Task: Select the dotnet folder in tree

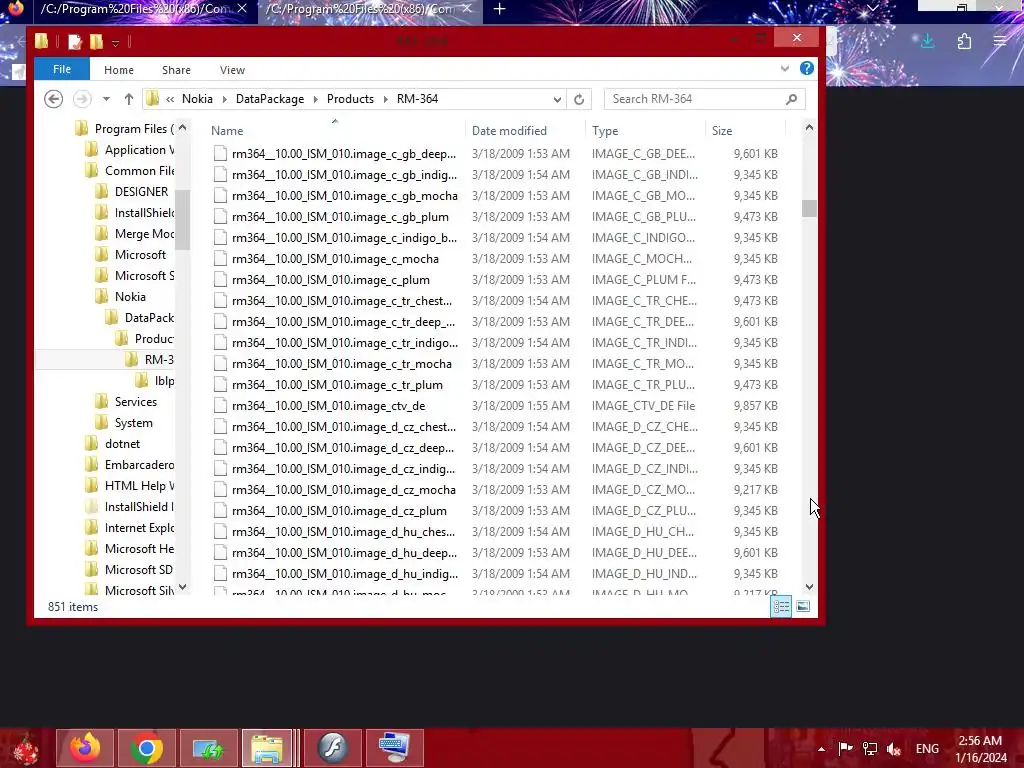Action: click(122, 443)
